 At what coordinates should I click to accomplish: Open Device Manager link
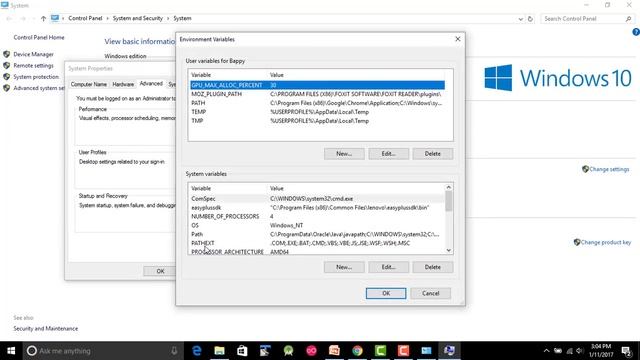pyautogui.click(x=33, y=54)
